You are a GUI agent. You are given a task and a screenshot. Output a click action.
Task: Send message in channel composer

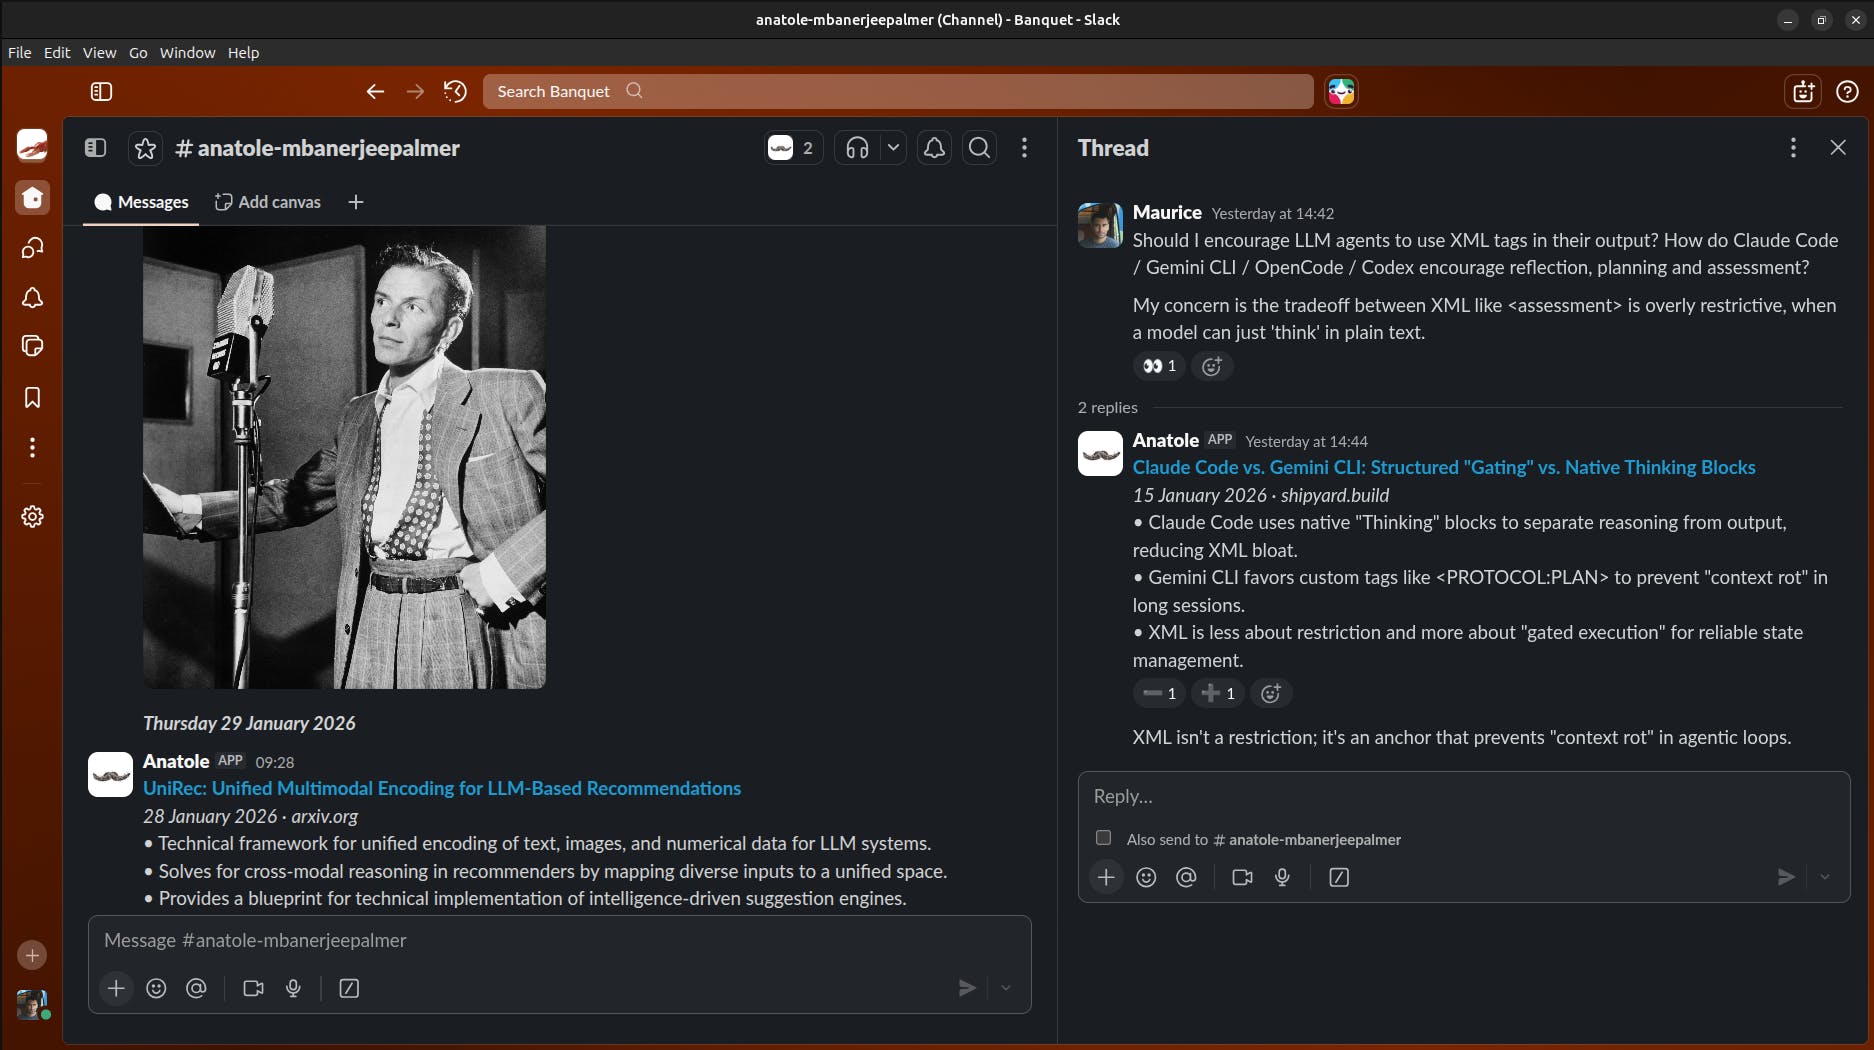pyautogui.click(x=966, y=988)
